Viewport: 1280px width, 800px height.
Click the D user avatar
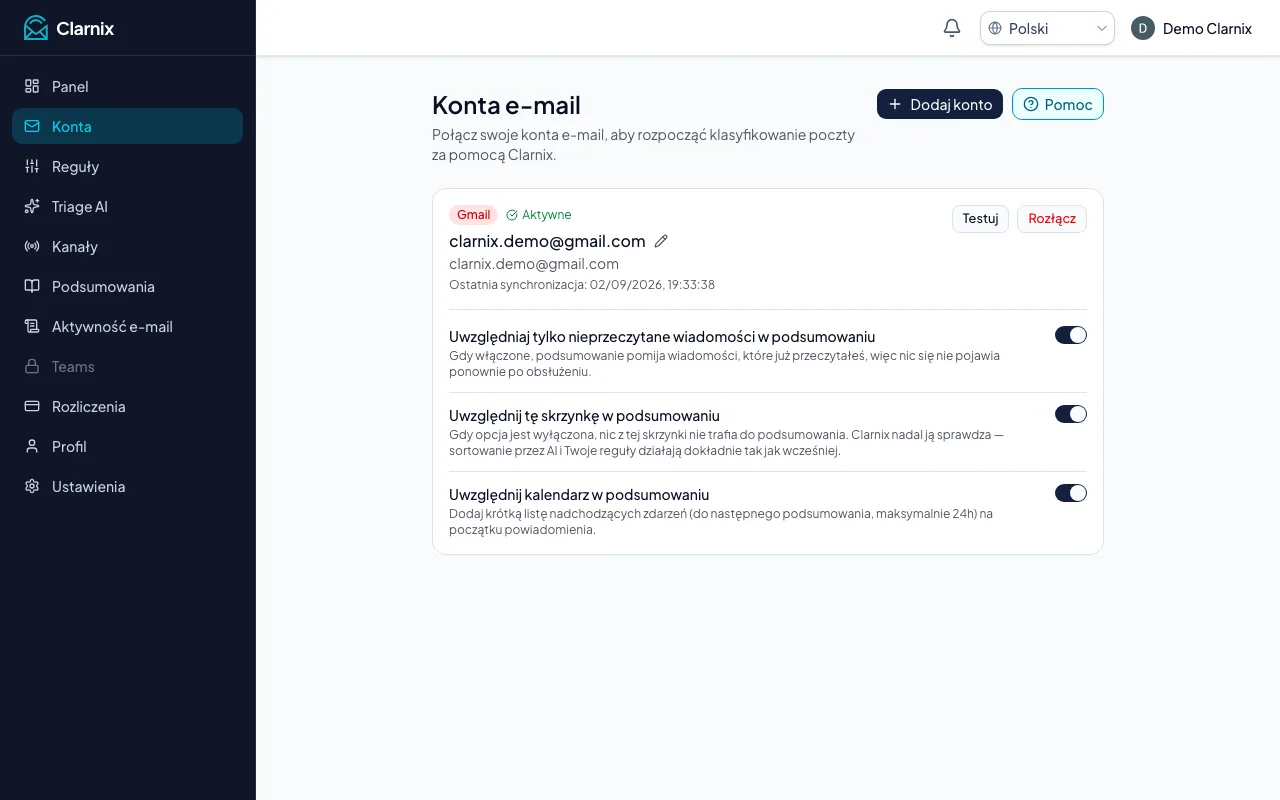pyautogui.click(x=1143, y=28)
